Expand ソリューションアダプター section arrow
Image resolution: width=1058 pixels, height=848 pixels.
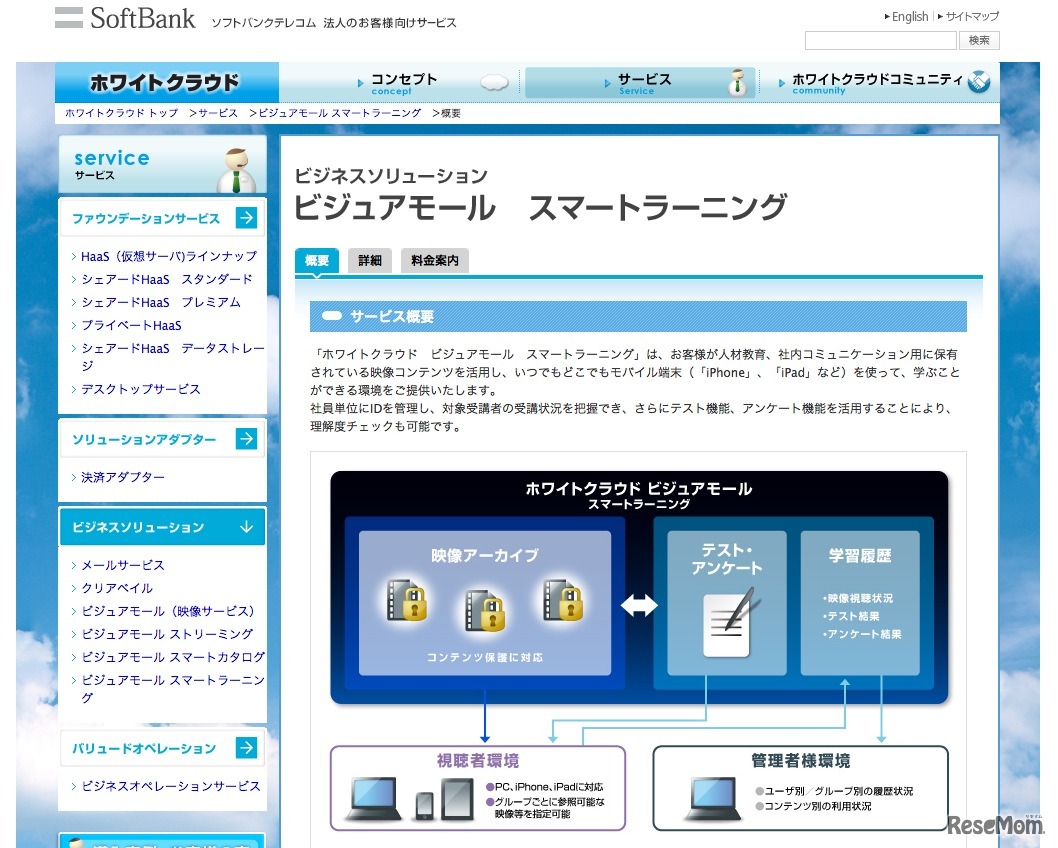pos(246,439)
